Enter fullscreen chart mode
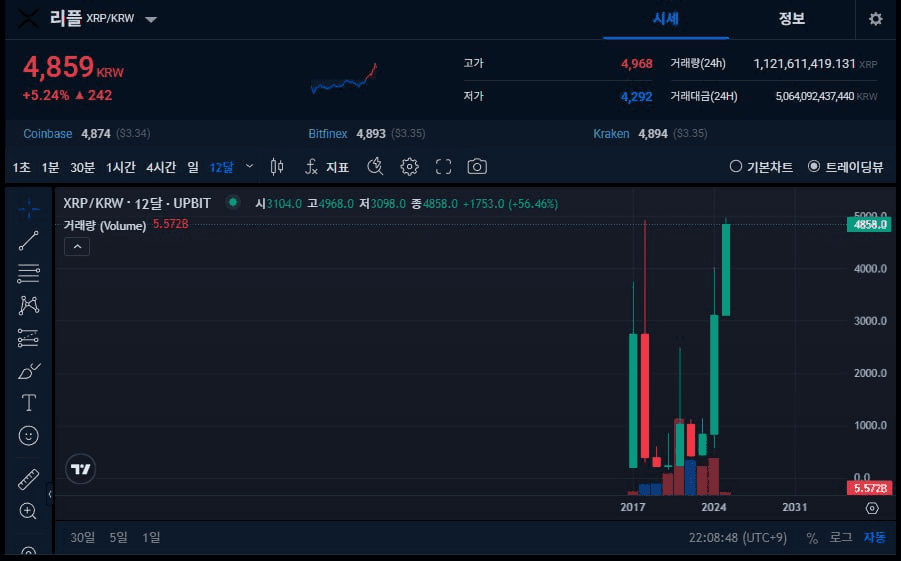Viewport: 901px width, 561px height. tap(443, 167)
